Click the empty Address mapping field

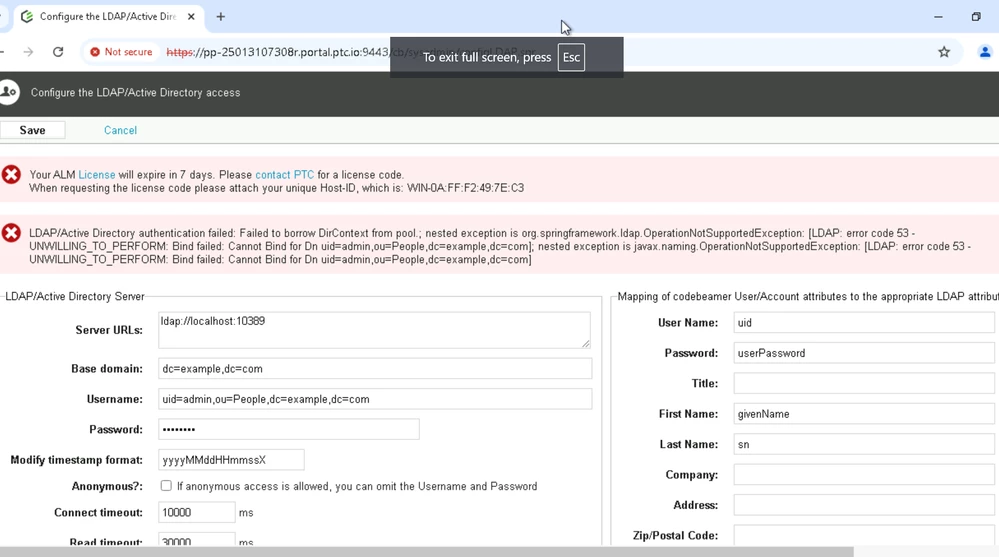[864, 505]
